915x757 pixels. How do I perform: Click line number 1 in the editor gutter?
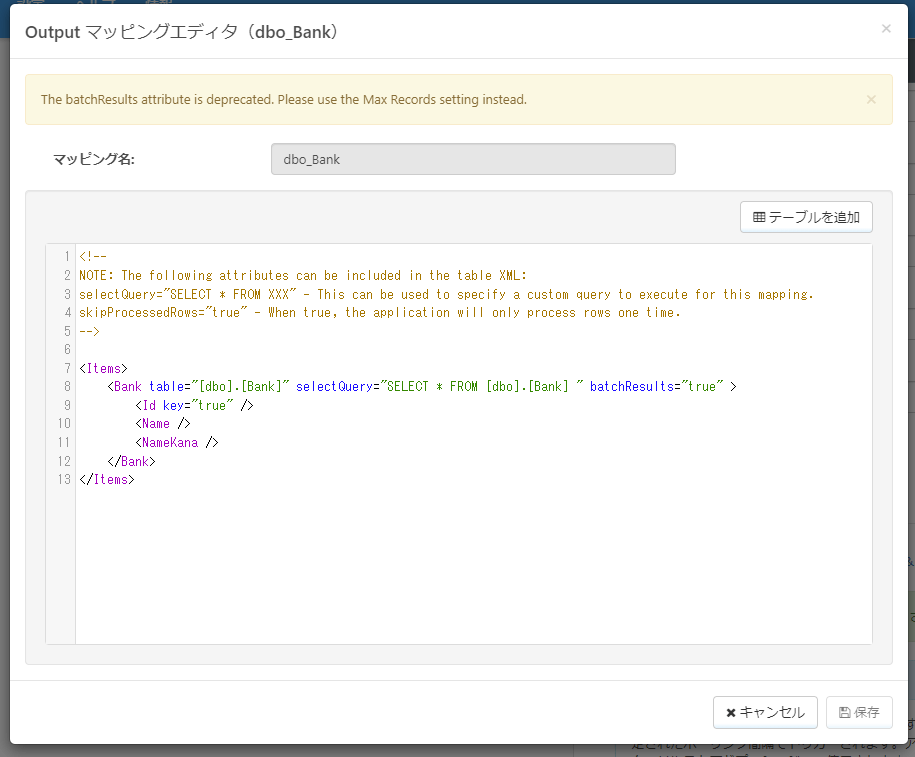(66, 257)
